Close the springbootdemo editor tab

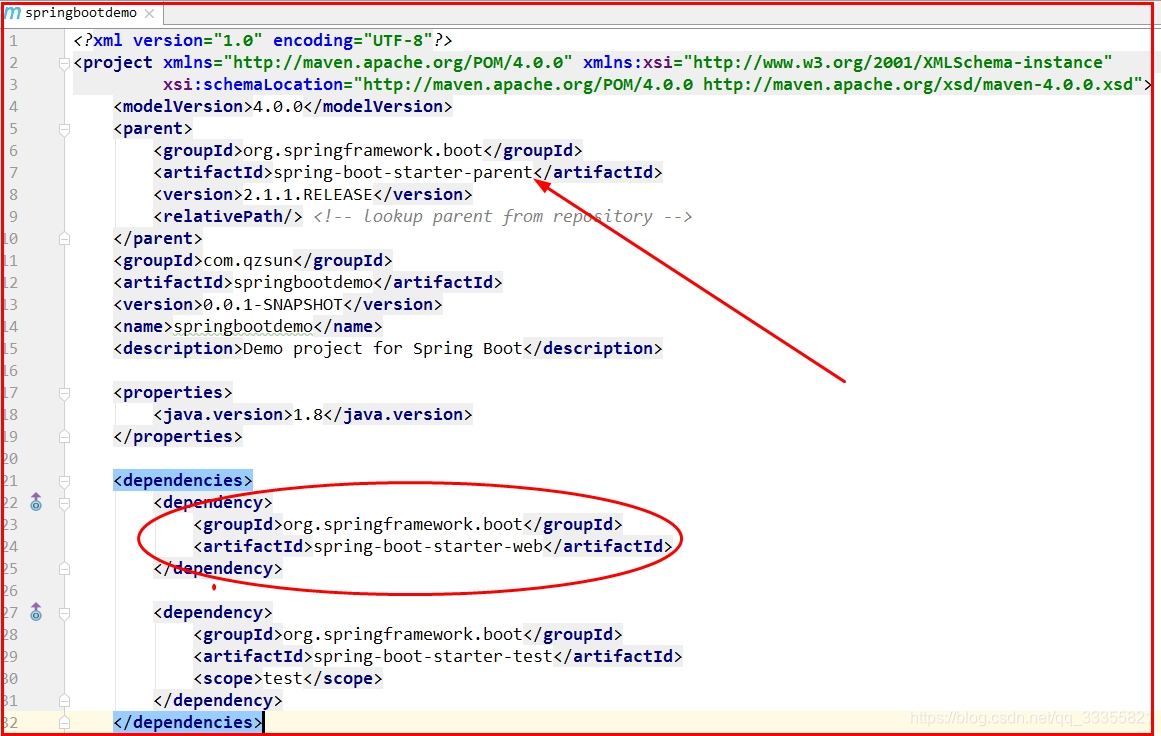click(150, 13)
